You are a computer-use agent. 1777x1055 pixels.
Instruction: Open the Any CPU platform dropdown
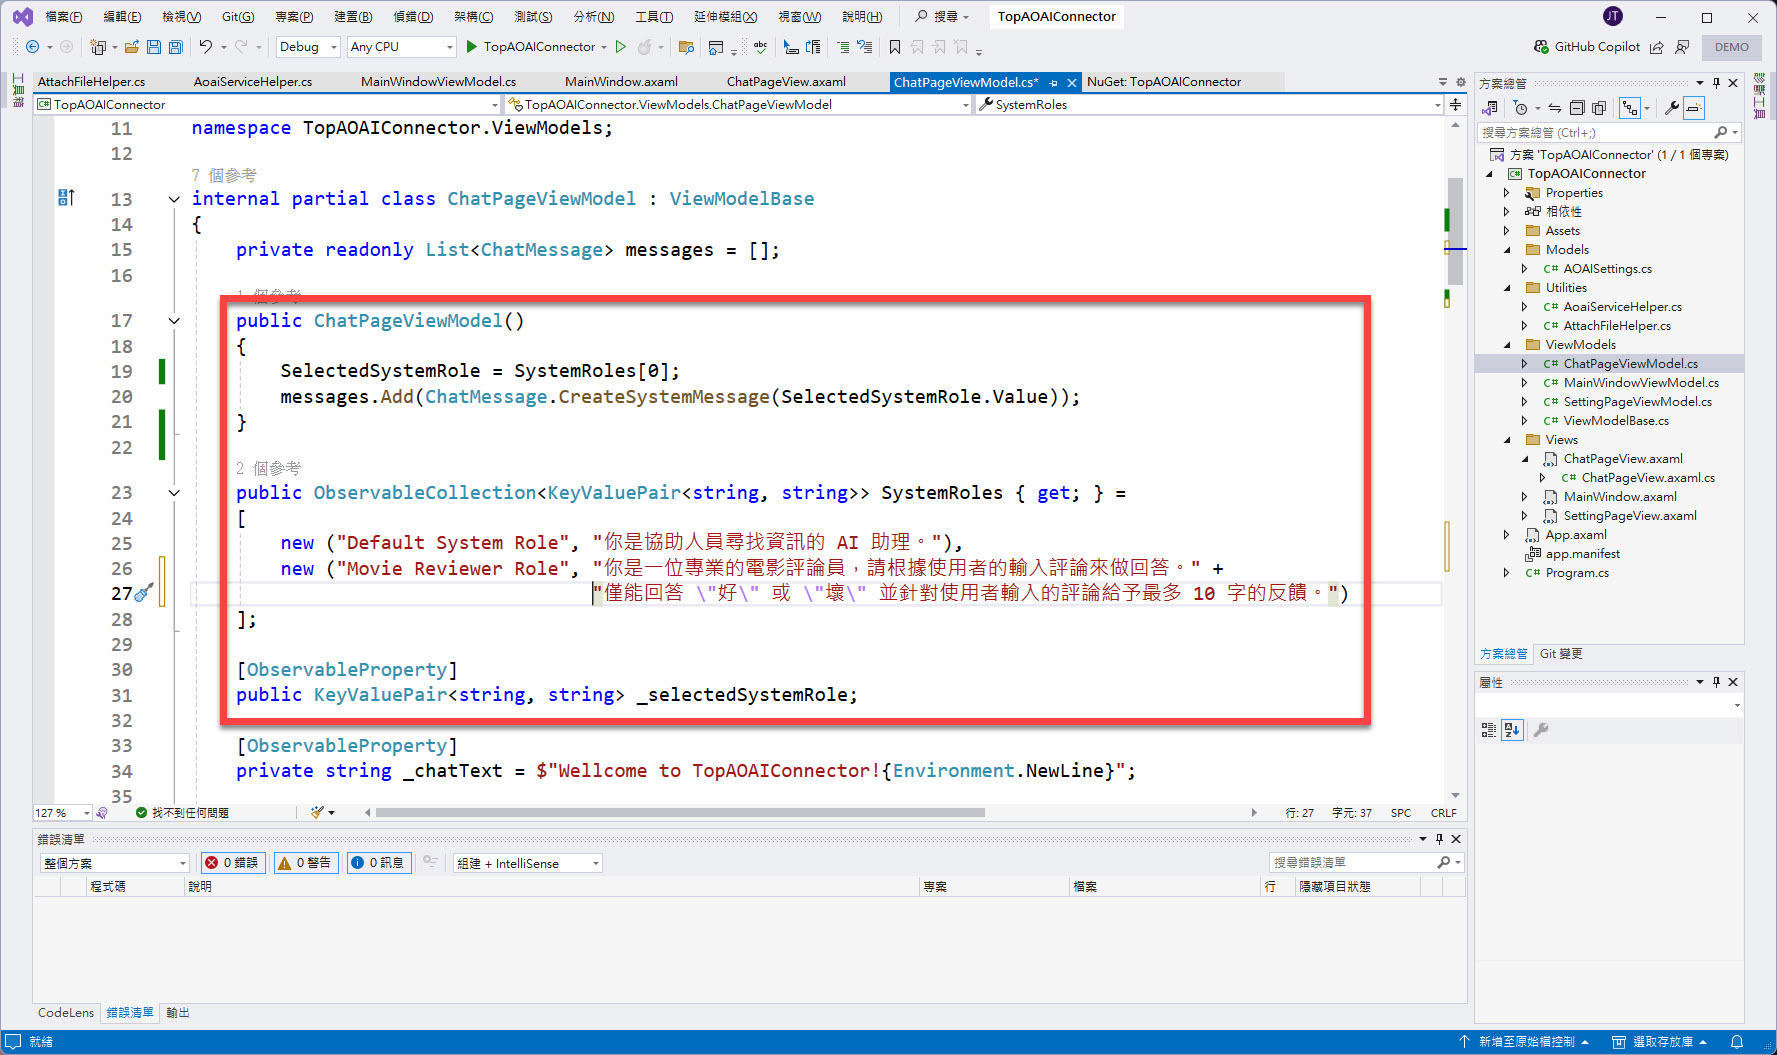[x=401, y=47]
